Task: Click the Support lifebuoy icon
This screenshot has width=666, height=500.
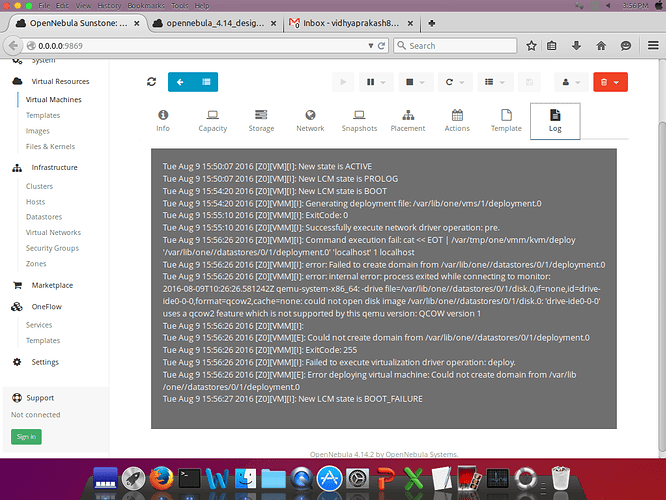Action: click(x=17, y=398)
